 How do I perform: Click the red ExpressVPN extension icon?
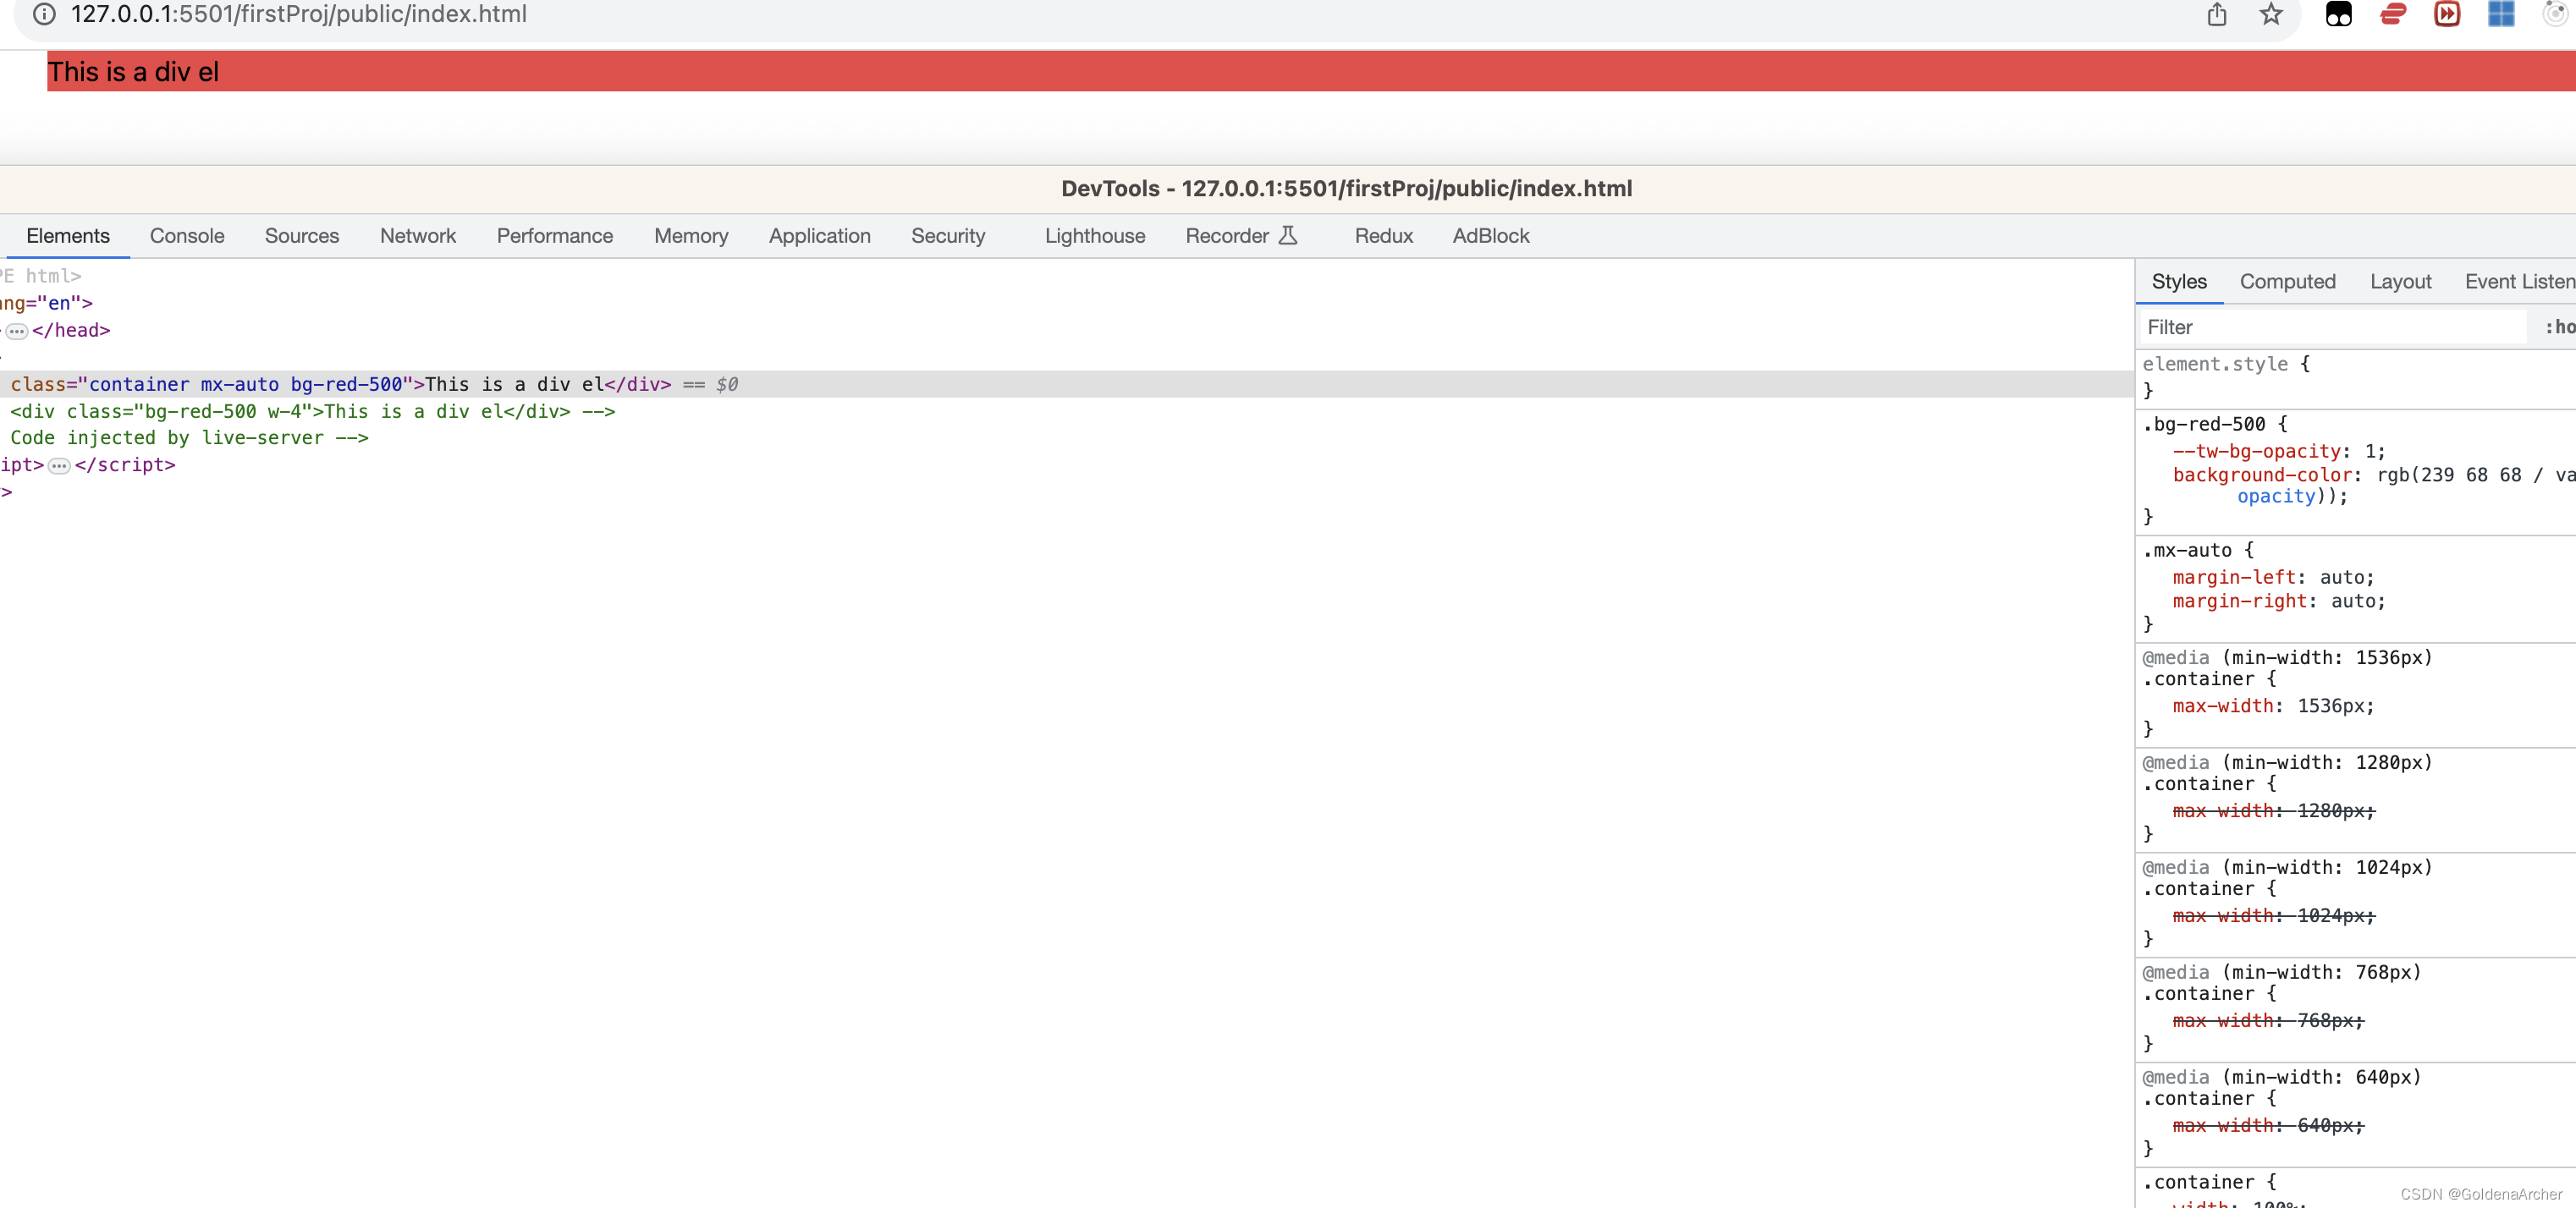tap(2393, 14)
